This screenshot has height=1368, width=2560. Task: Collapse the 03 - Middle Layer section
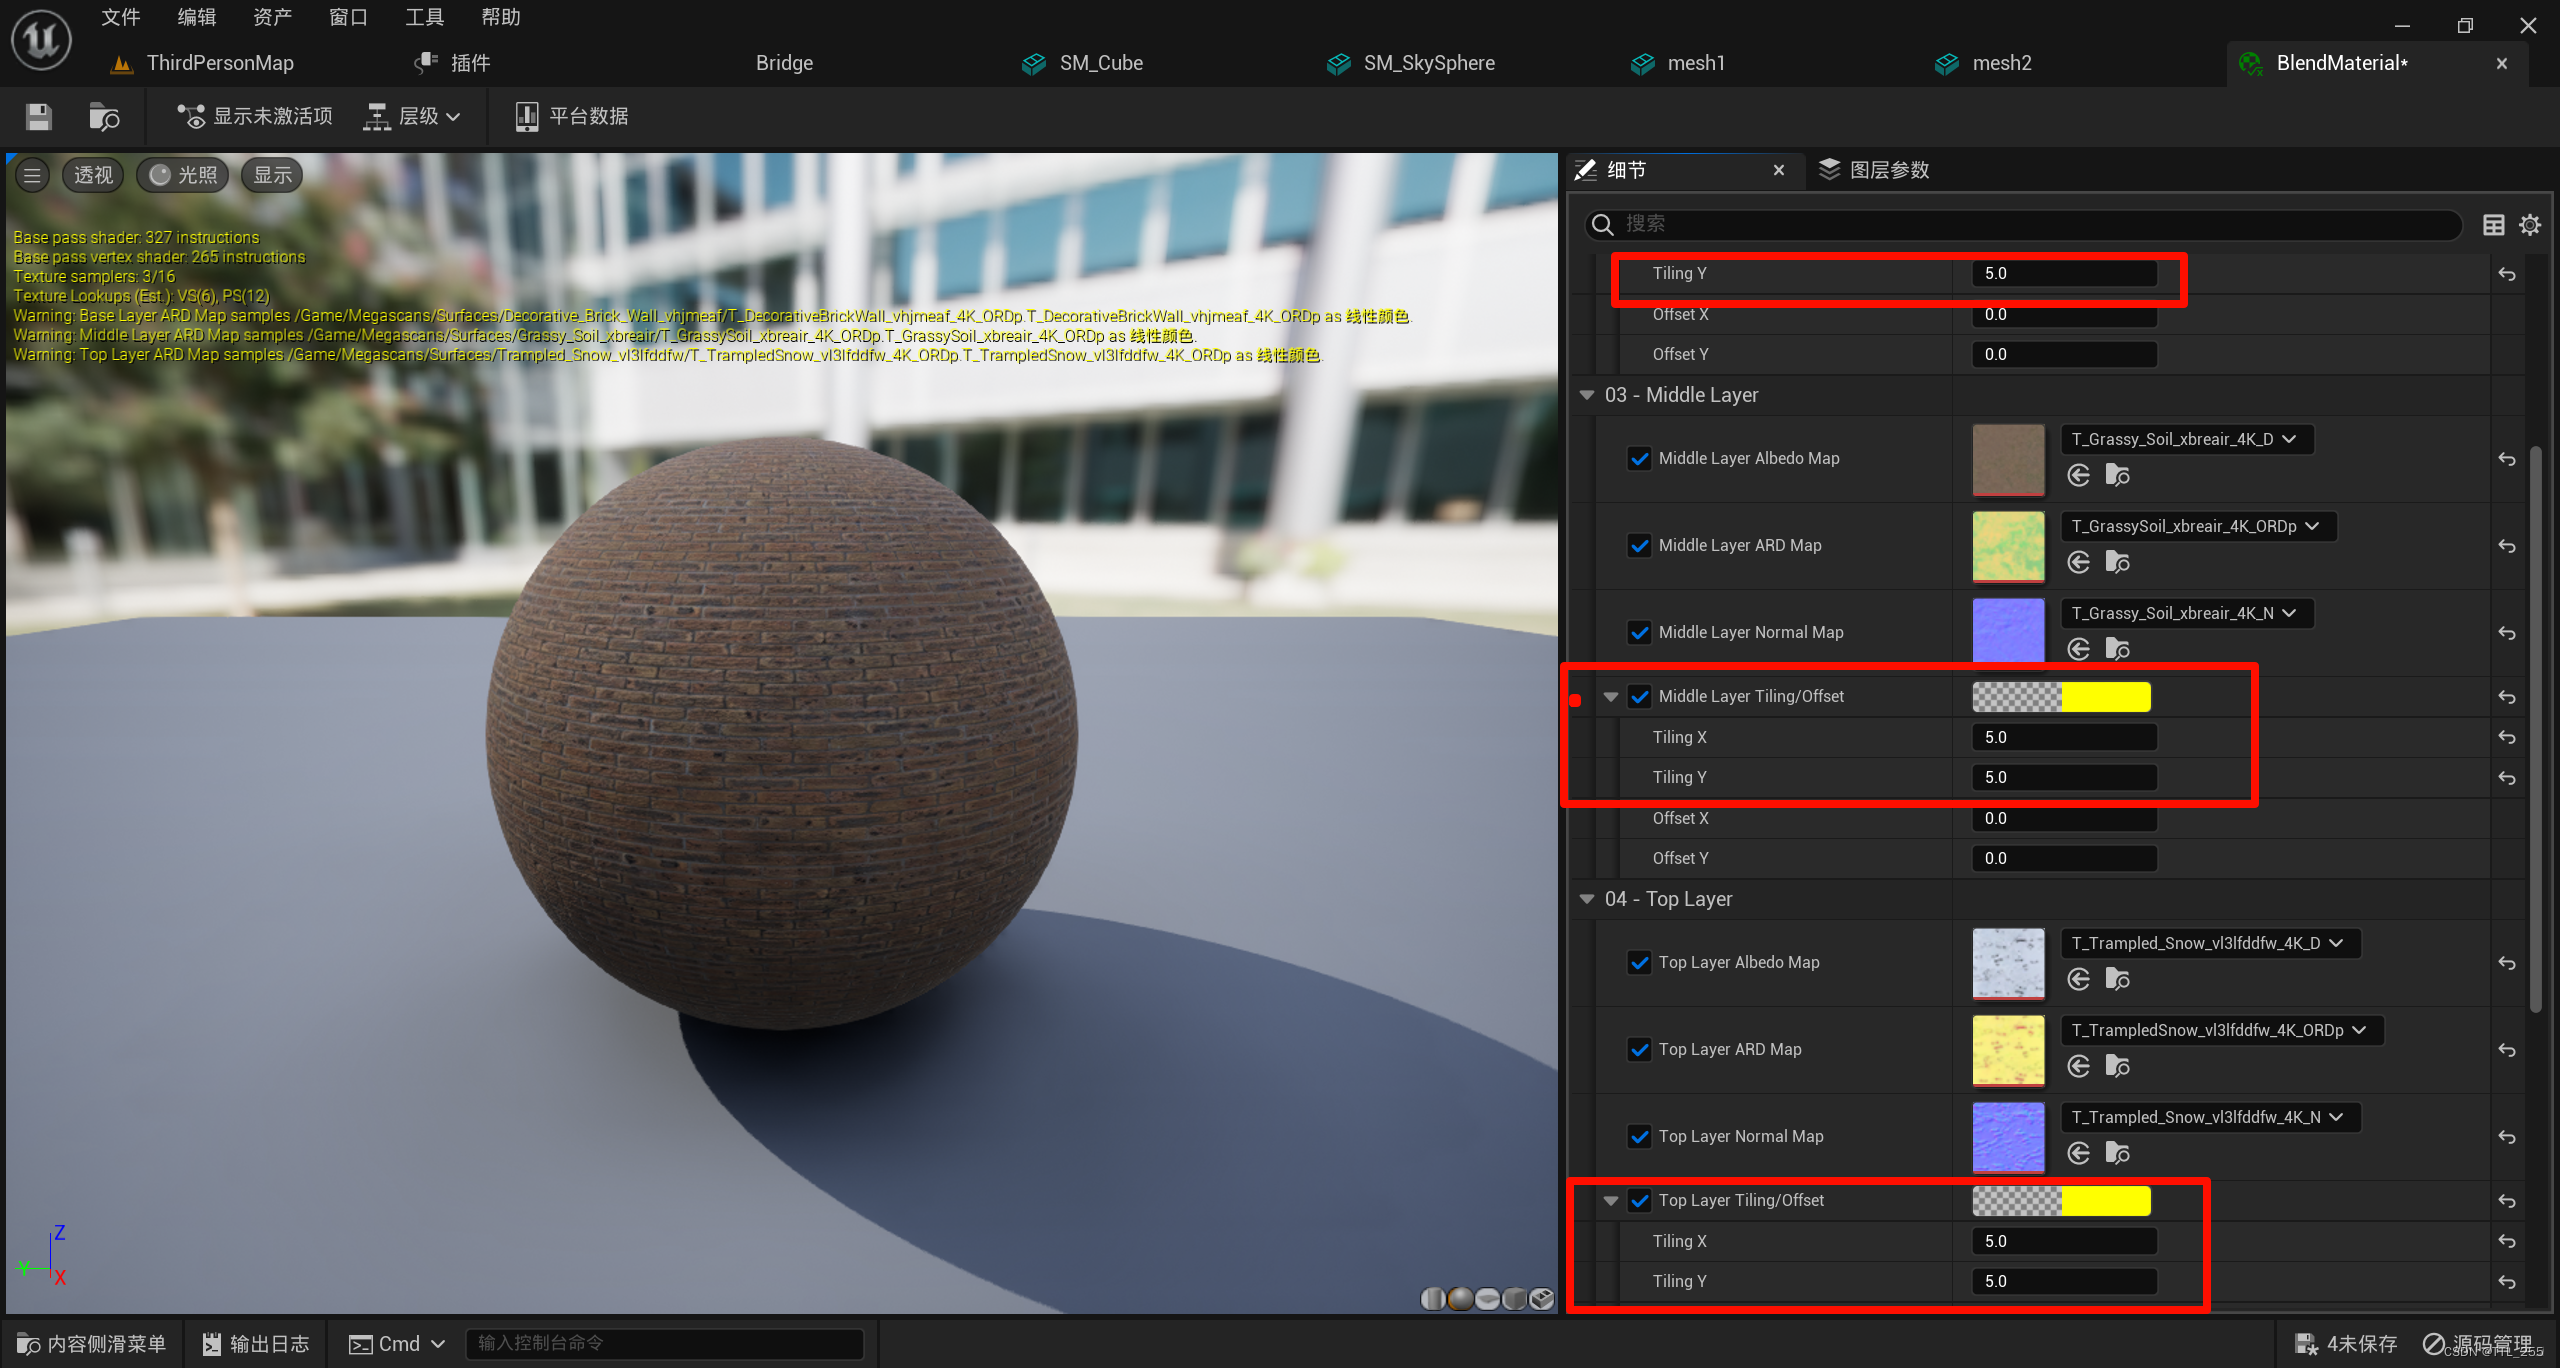coord(1587,396)
